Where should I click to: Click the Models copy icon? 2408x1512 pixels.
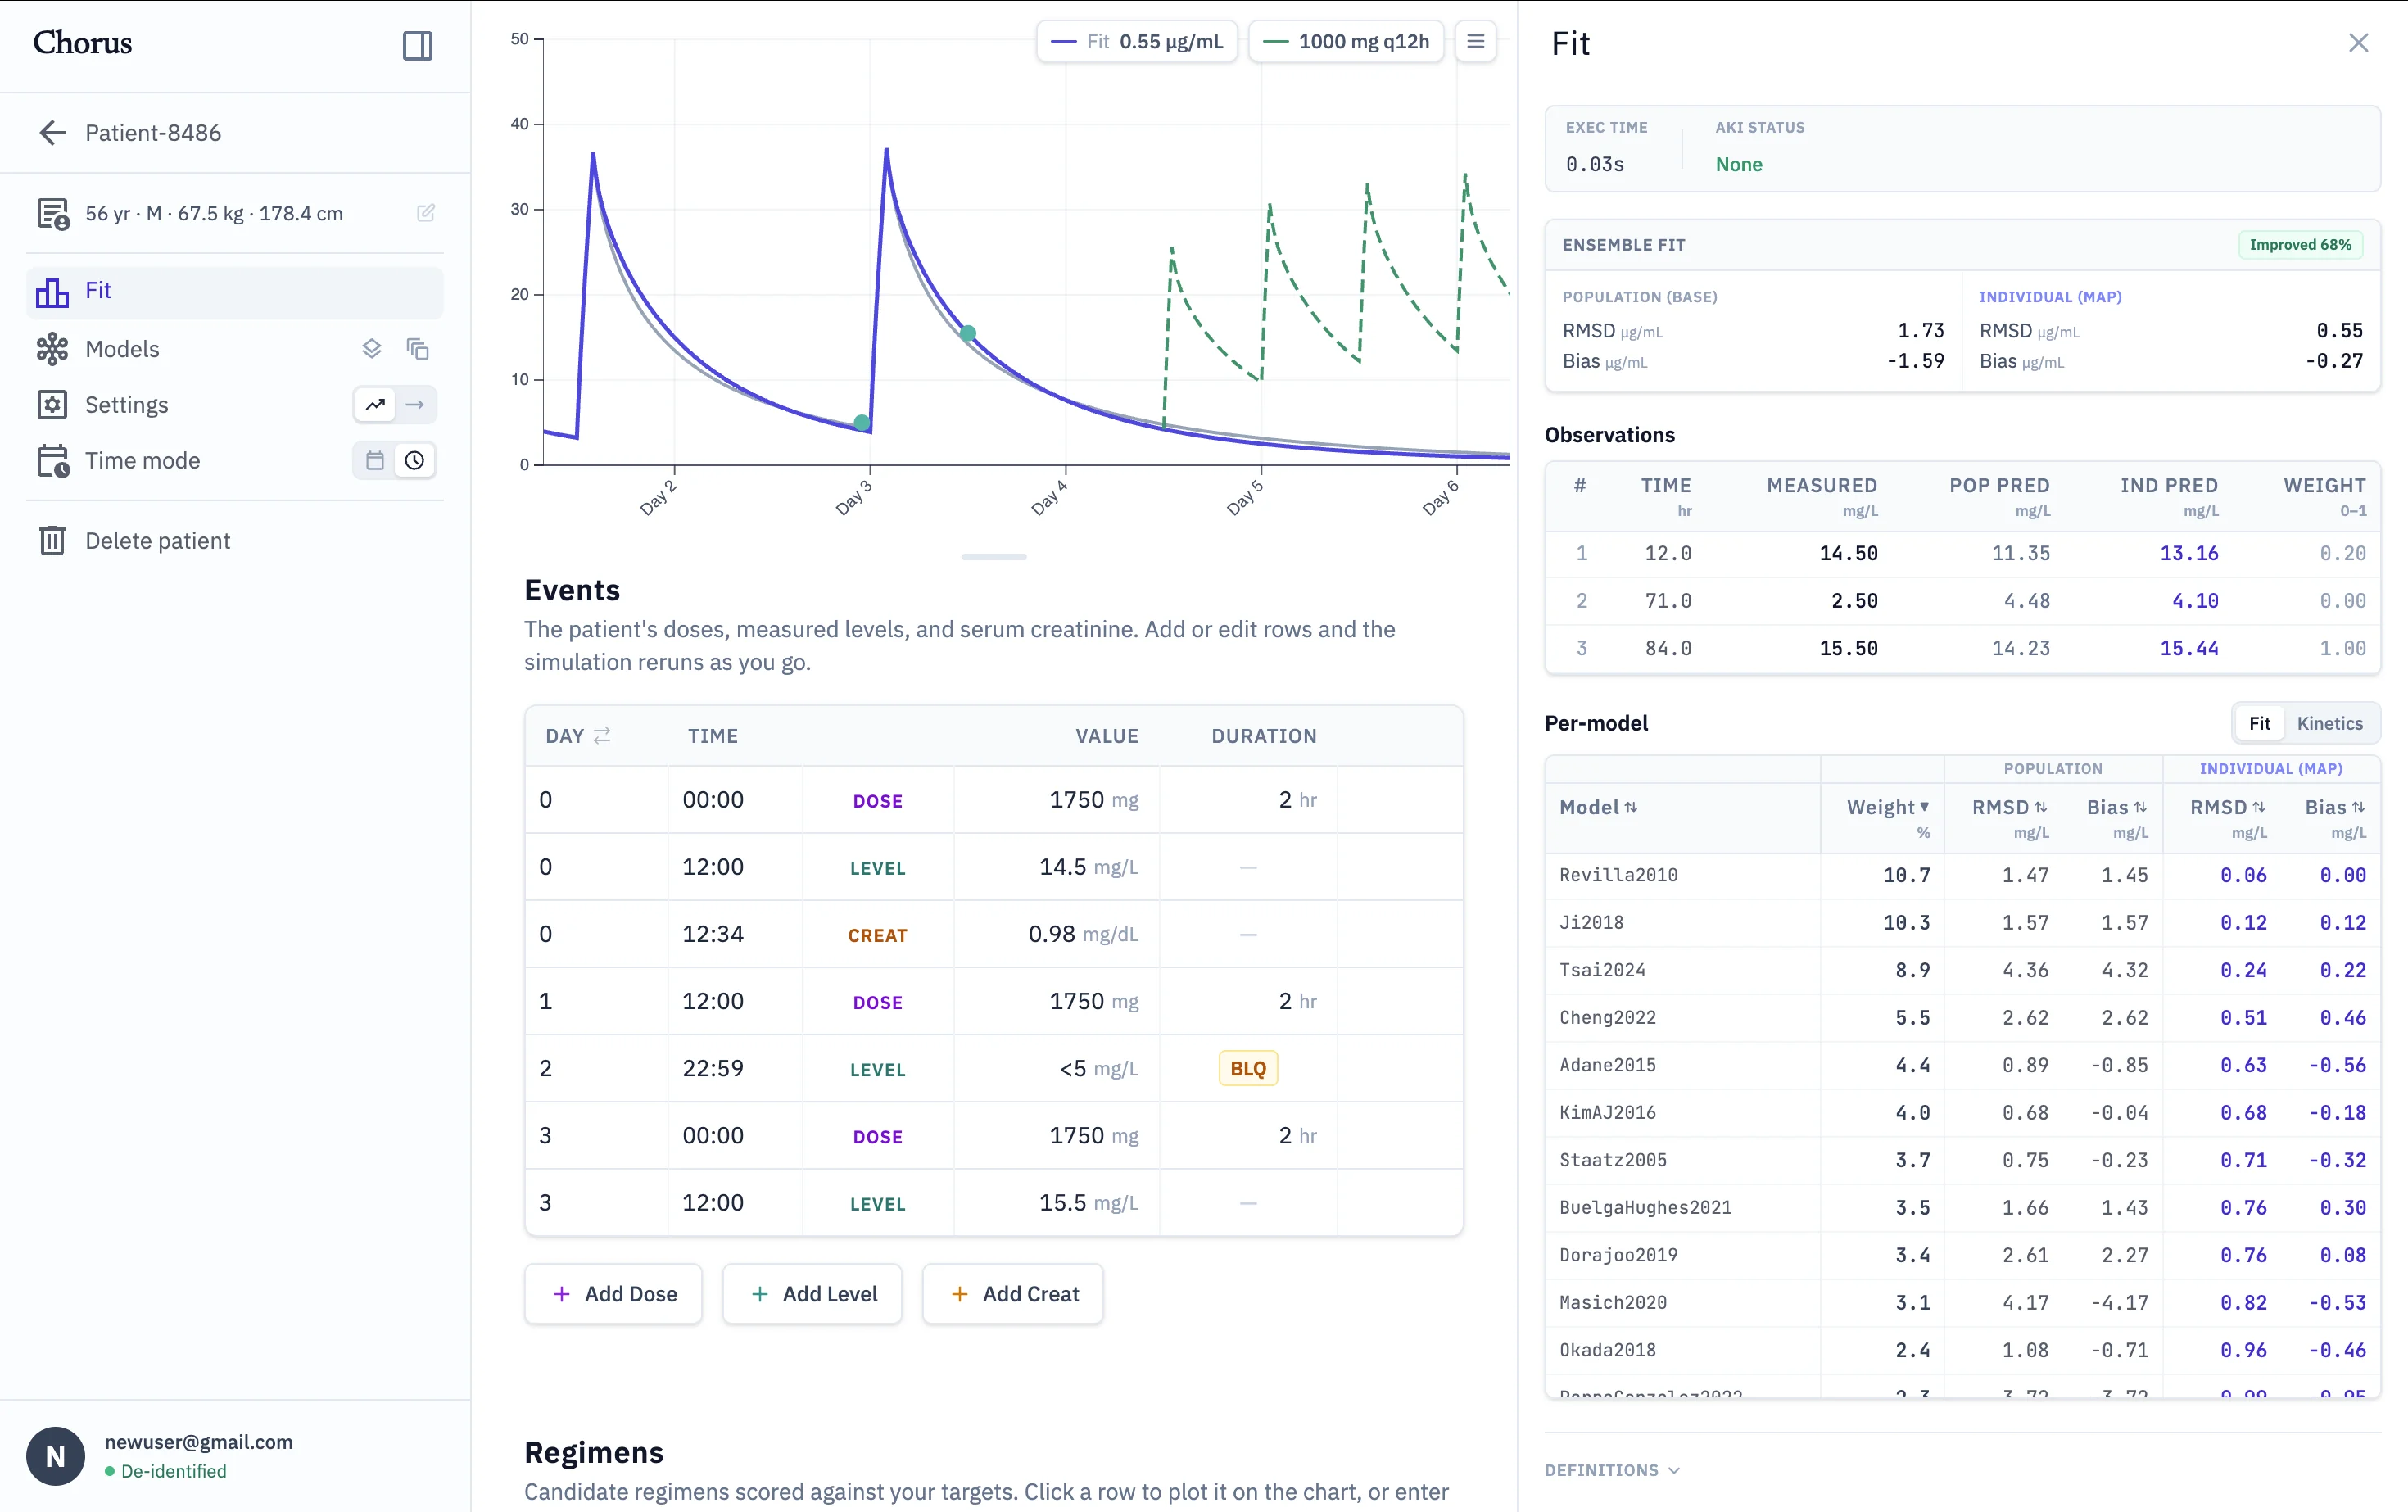coord(417,349)
